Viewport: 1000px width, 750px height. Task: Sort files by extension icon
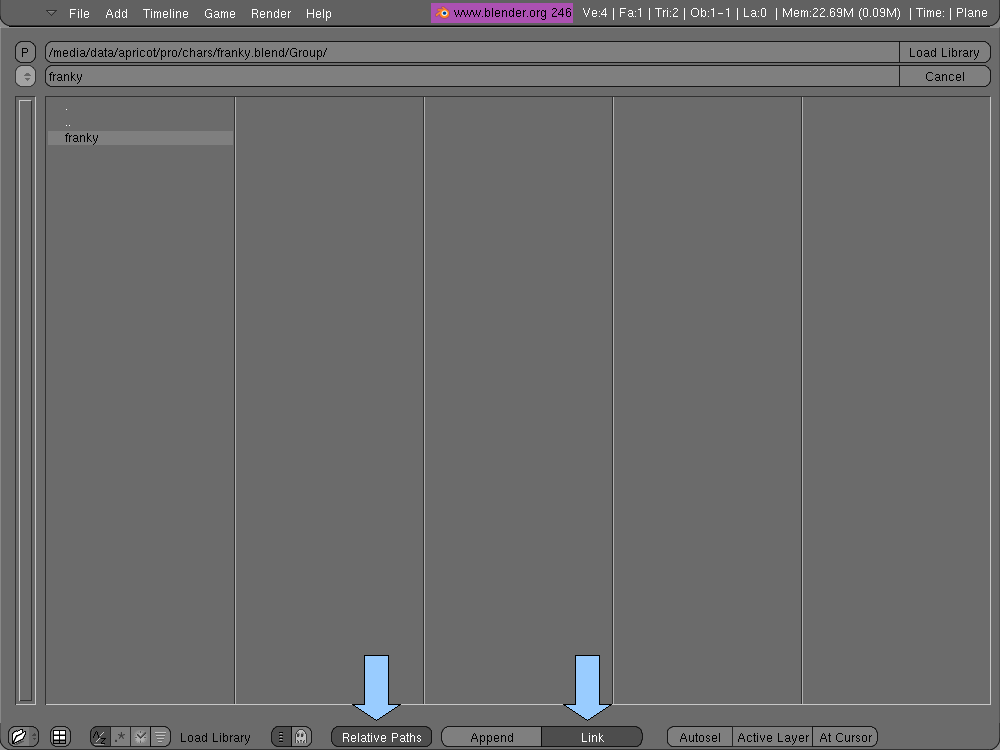pos(120,737)
